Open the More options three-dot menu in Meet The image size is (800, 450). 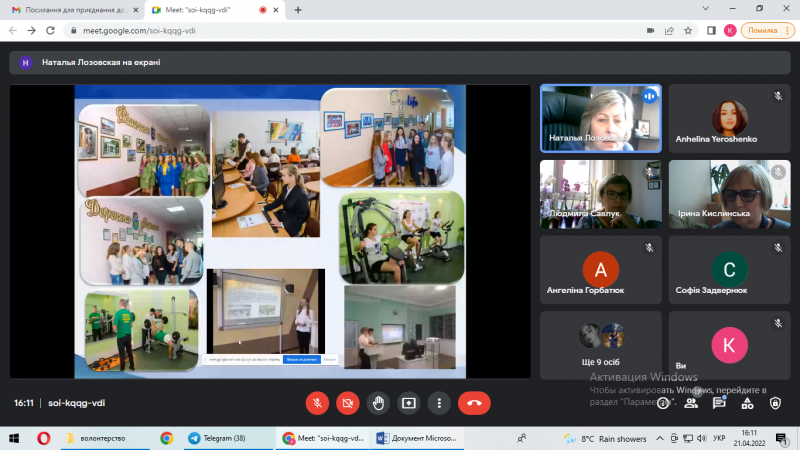[439, 403]
